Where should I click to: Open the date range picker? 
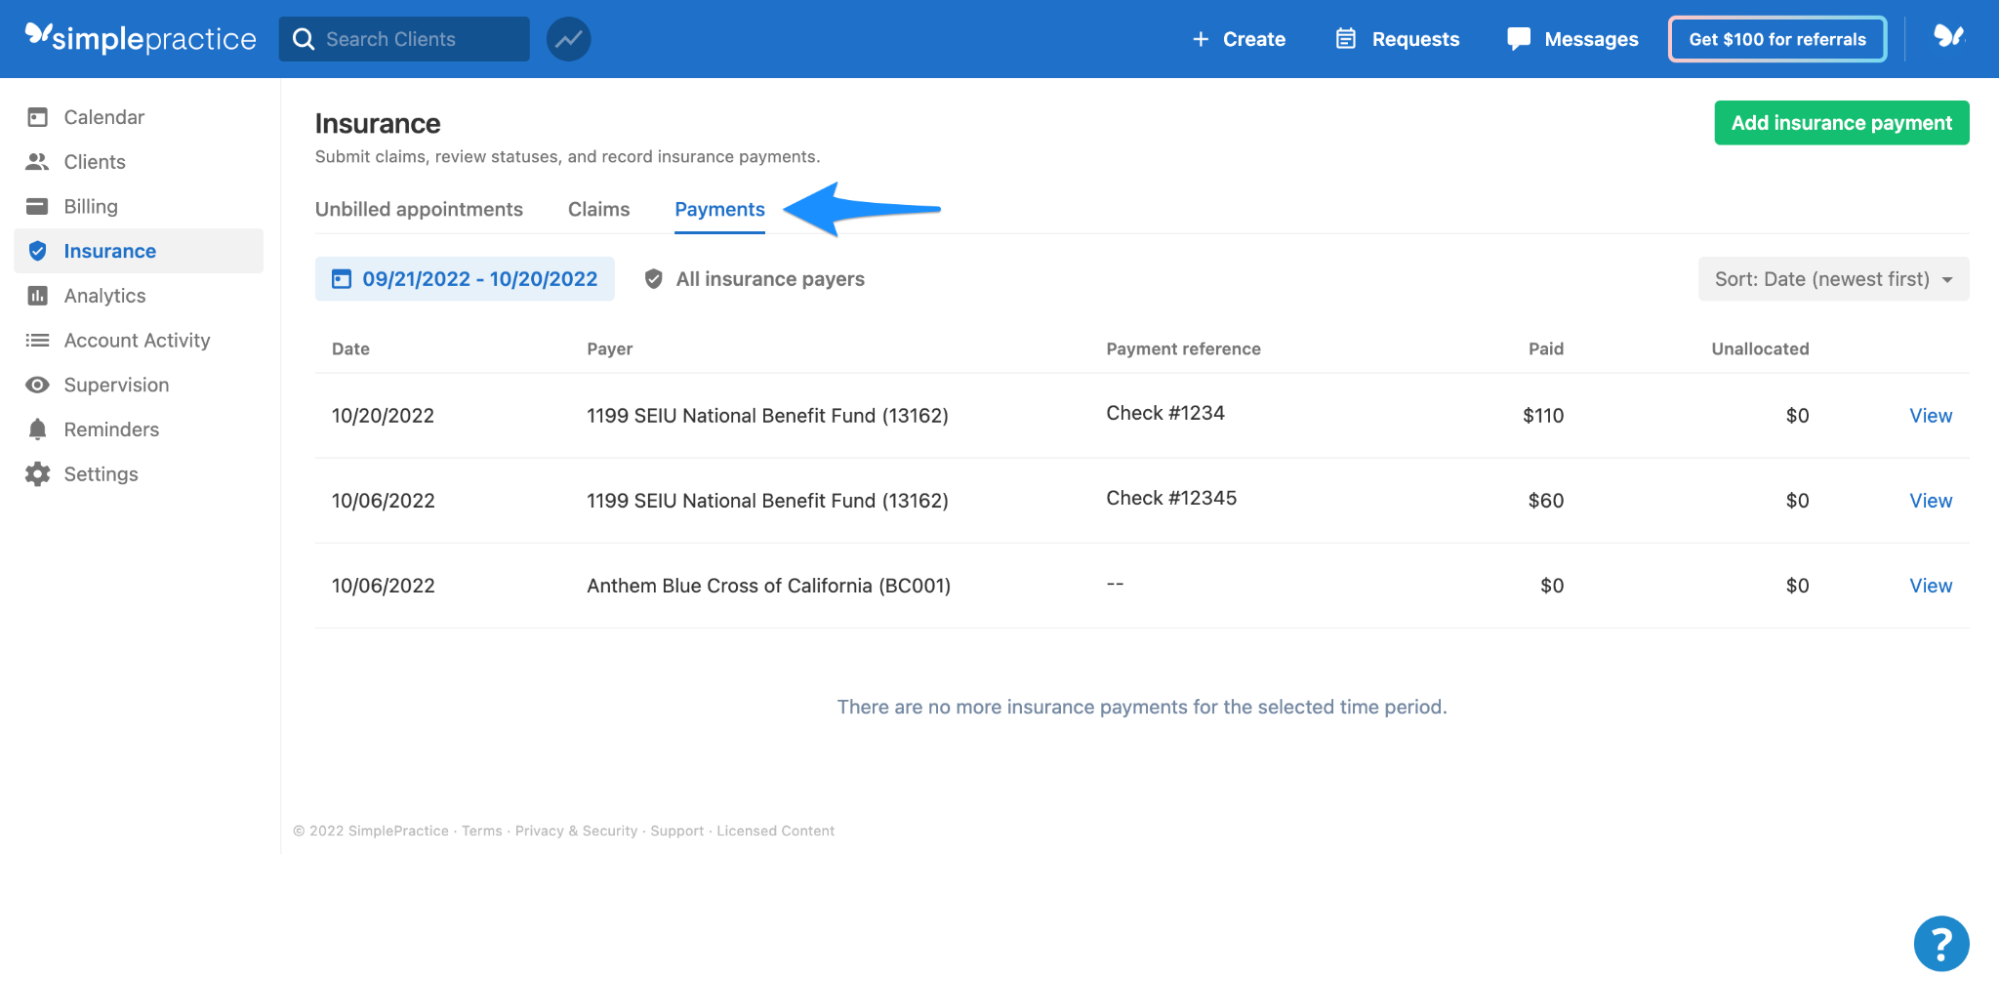pyautogui.click(x=464, y=279)
